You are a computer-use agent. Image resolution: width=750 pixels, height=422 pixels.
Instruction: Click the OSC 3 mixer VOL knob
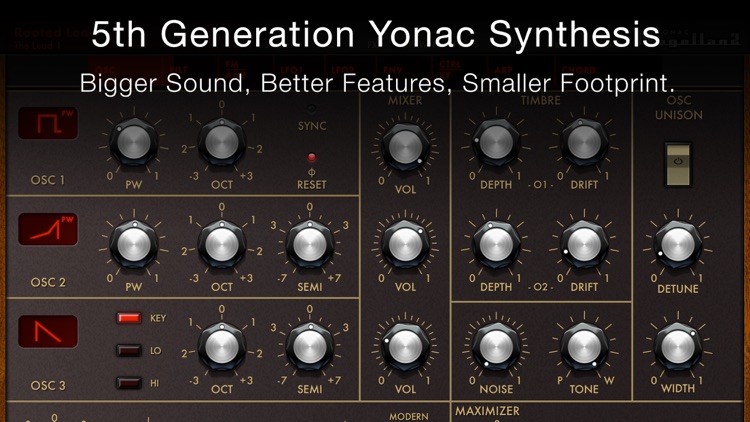405,347
